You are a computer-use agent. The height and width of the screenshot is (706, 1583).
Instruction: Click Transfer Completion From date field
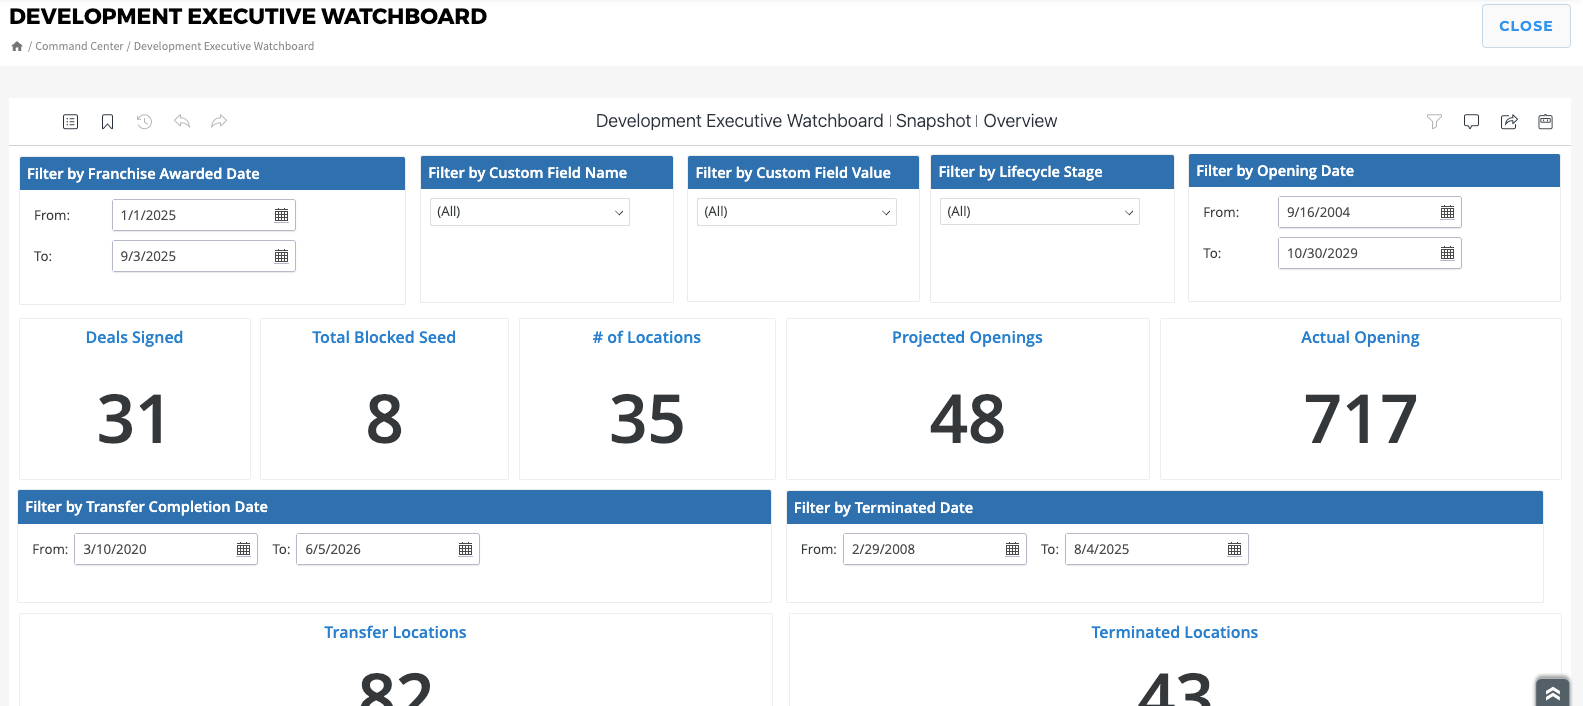tap(155, 549)
